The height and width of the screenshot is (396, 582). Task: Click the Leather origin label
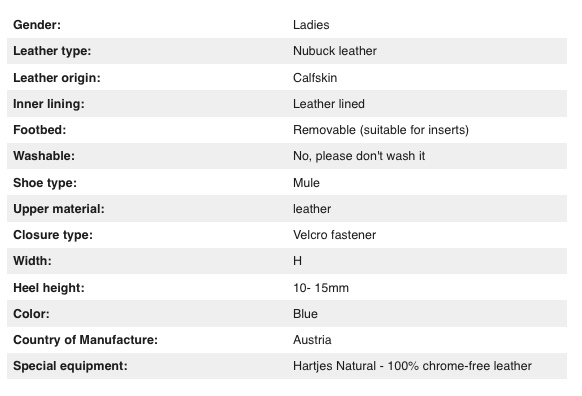[x=57, y=78]
